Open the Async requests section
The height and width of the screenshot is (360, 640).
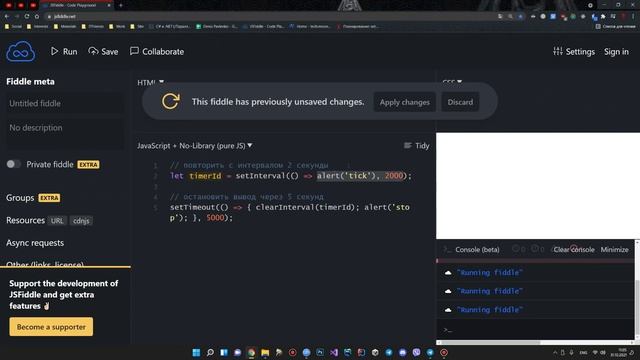pos(35,243)
